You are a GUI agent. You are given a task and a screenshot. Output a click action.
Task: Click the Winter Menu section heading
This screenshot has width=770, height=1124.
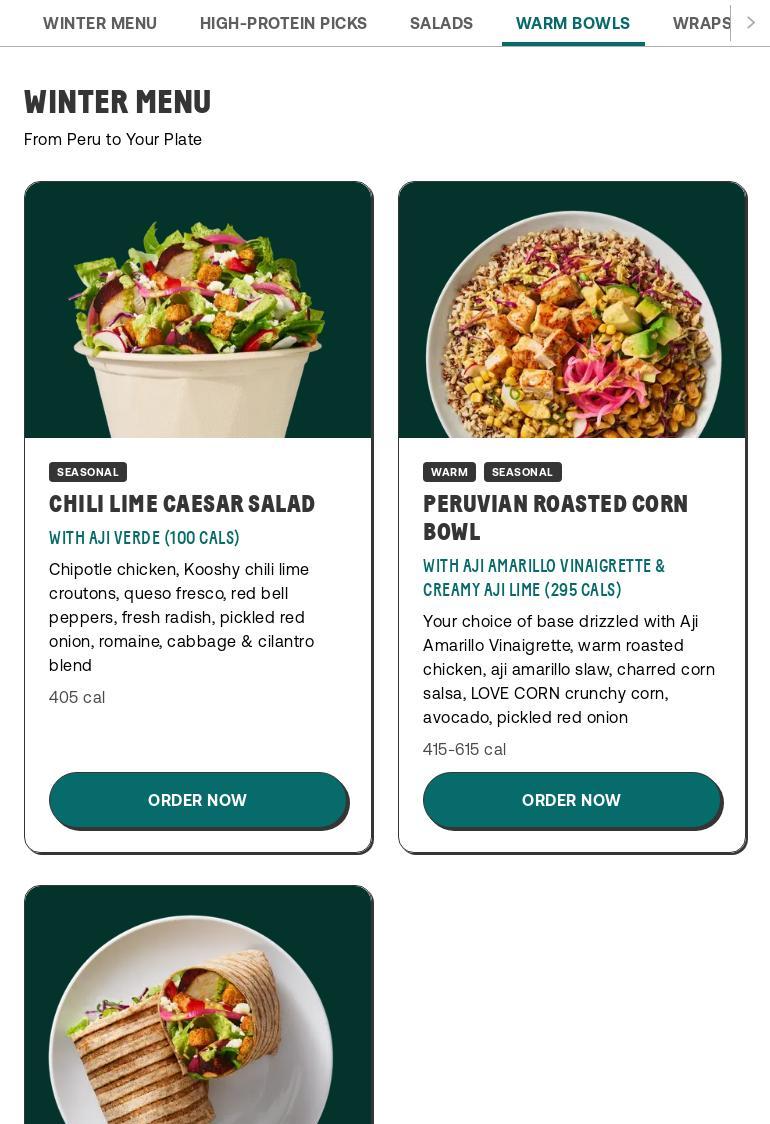(x=118, y=102)
